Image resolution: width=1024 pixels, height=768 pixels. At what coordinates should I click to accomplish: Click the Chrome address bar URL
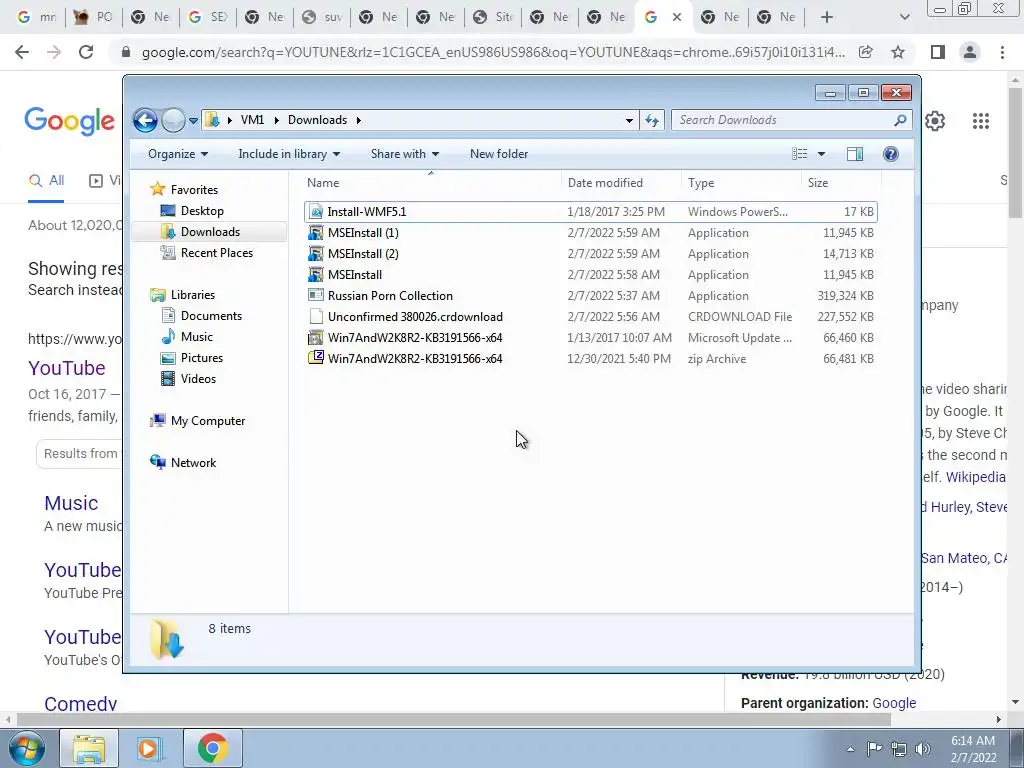pyautogui.click(x=493, y=52)
